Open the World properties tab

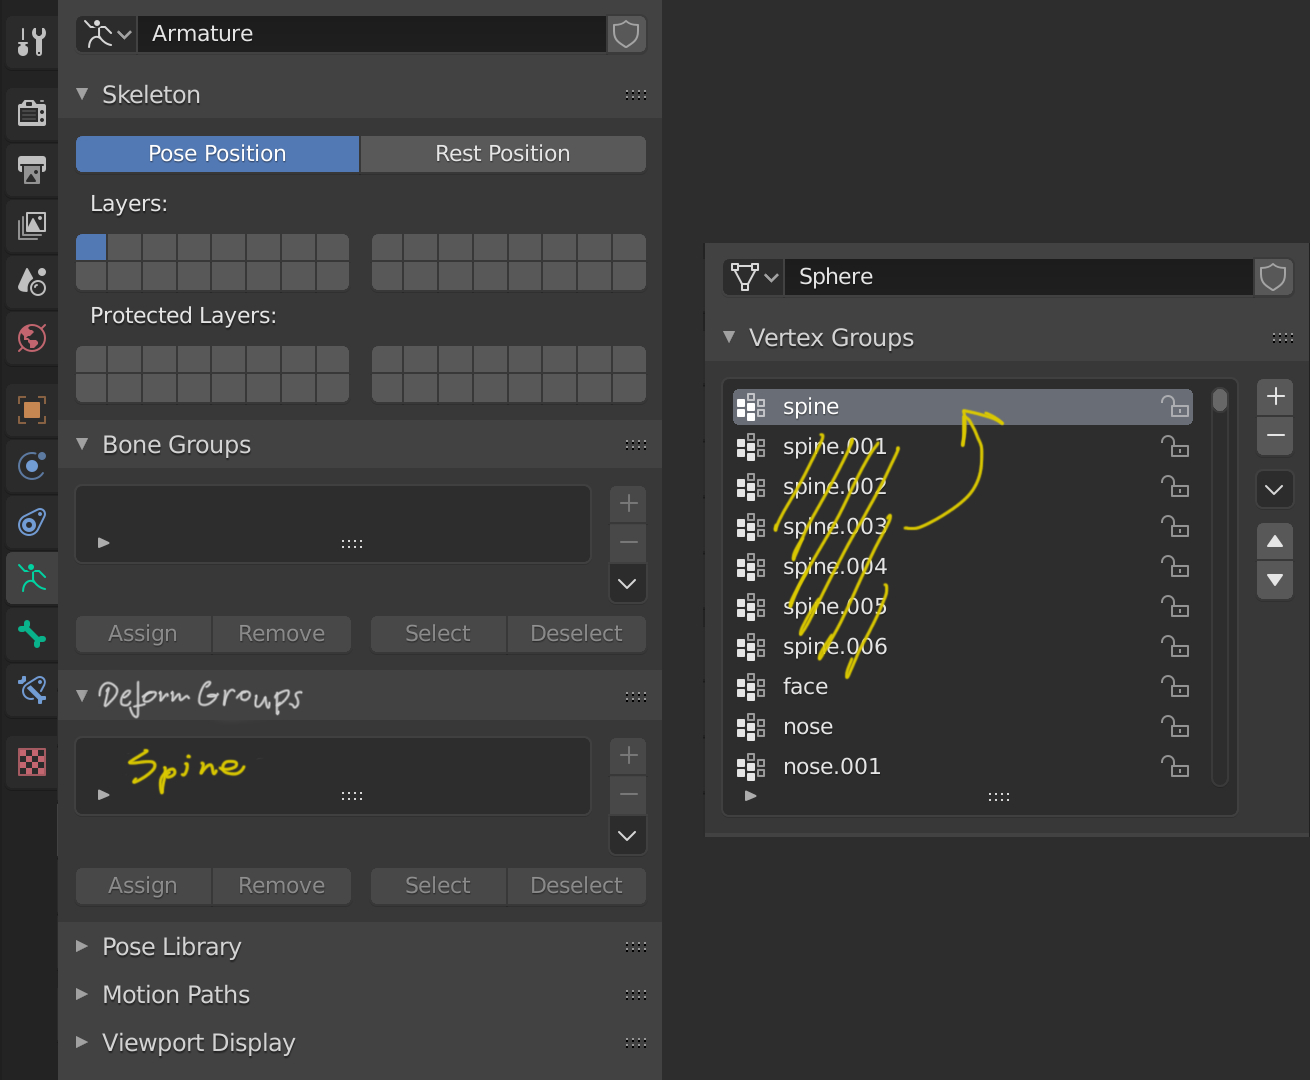pyautogui.click(x=32, y=338)
